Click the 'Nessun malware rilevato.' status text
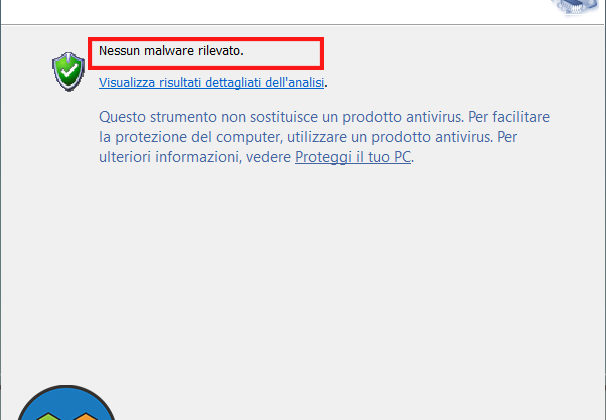Viewport: 606px width, 420px height. point(171,51)
